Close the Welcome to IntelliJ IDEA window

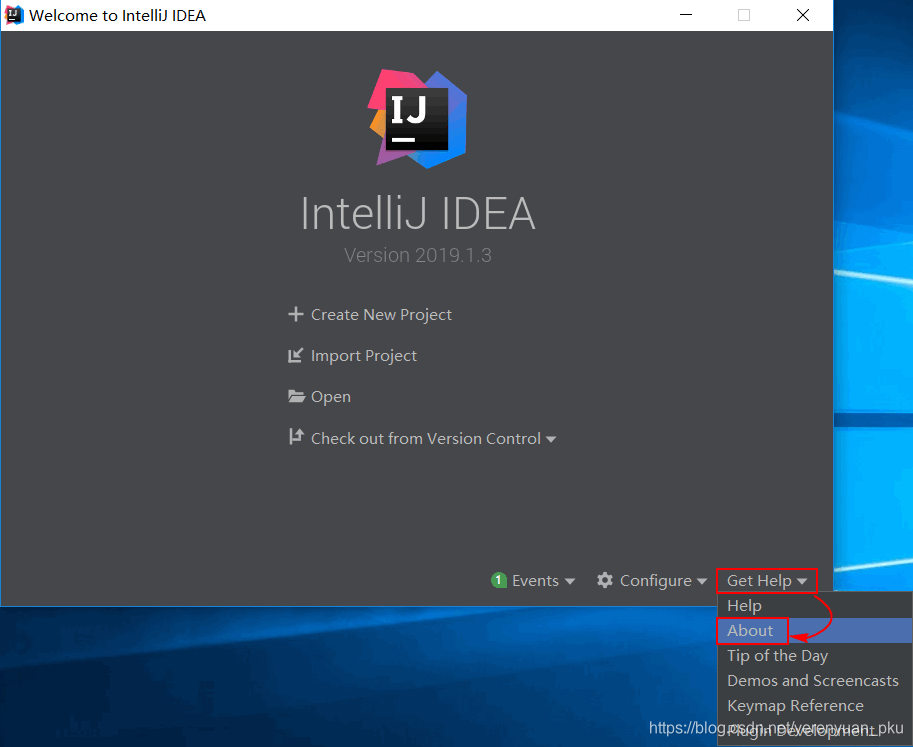click(x=802, y=15)
